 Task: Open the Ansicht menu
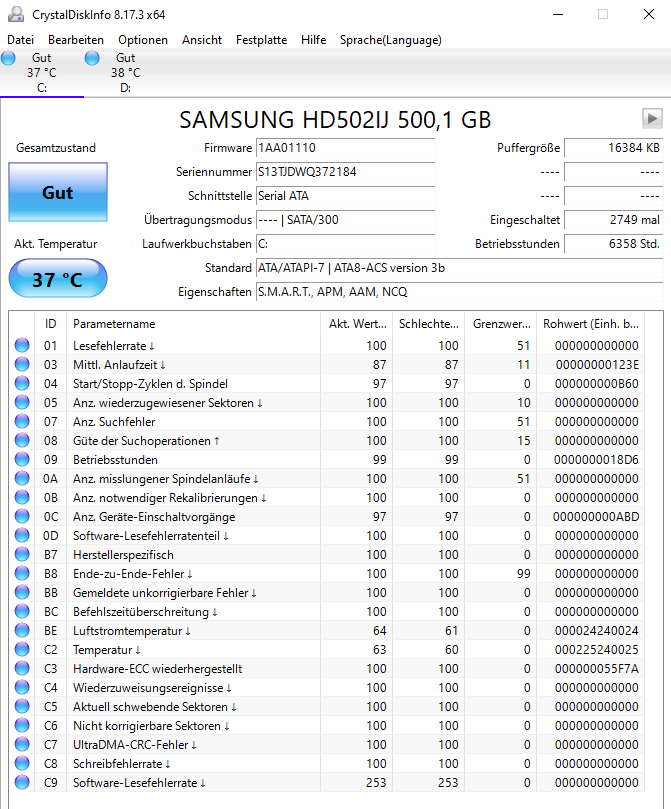[x=202, y=40]
